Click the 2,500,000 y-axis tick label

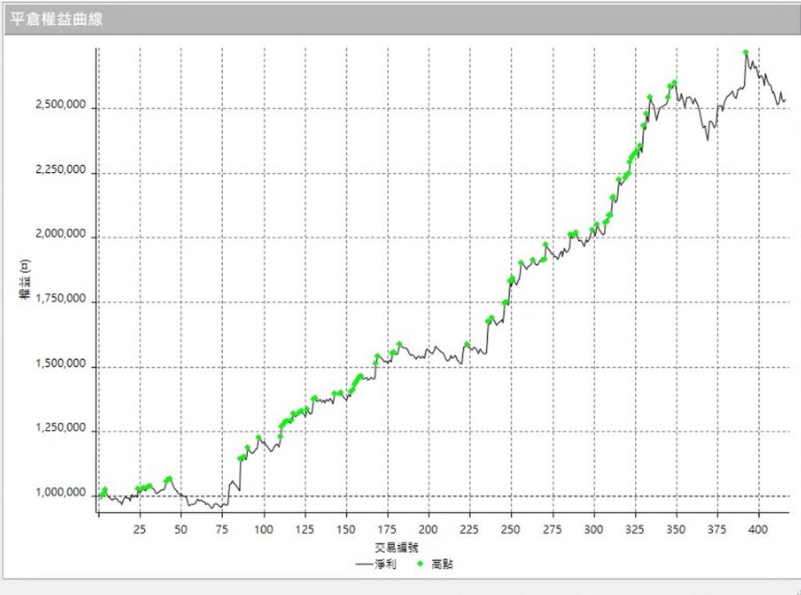pos(57,107)
